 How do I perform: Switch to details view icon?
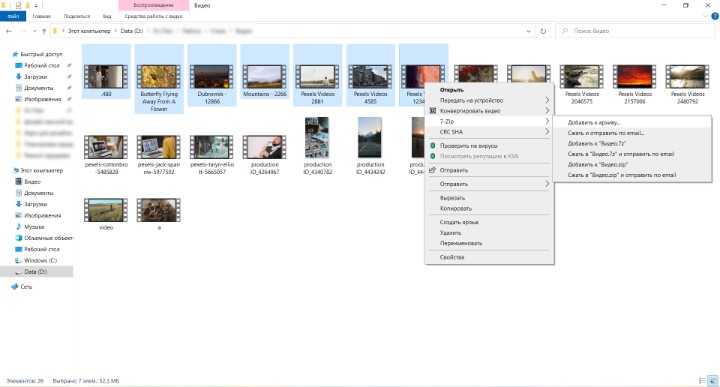click(702, 381)
